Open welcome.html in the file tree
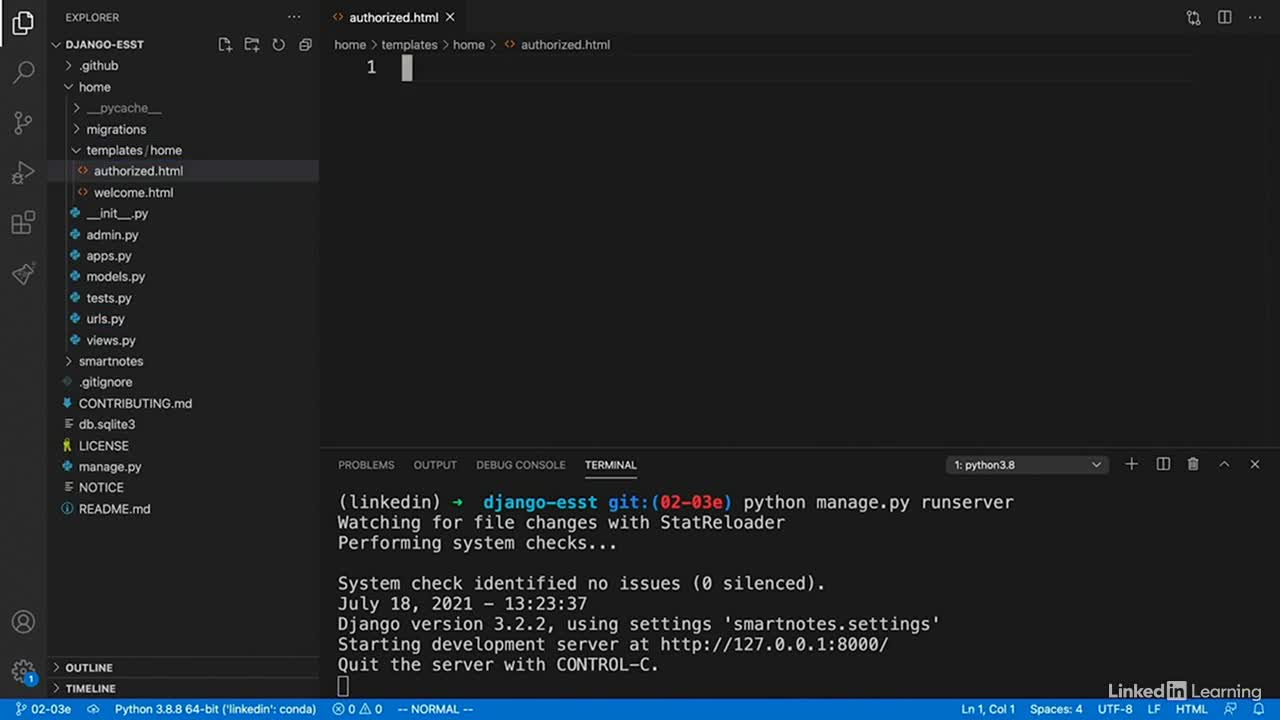Viewport: 1280px width, 720px height. [133, 192]
